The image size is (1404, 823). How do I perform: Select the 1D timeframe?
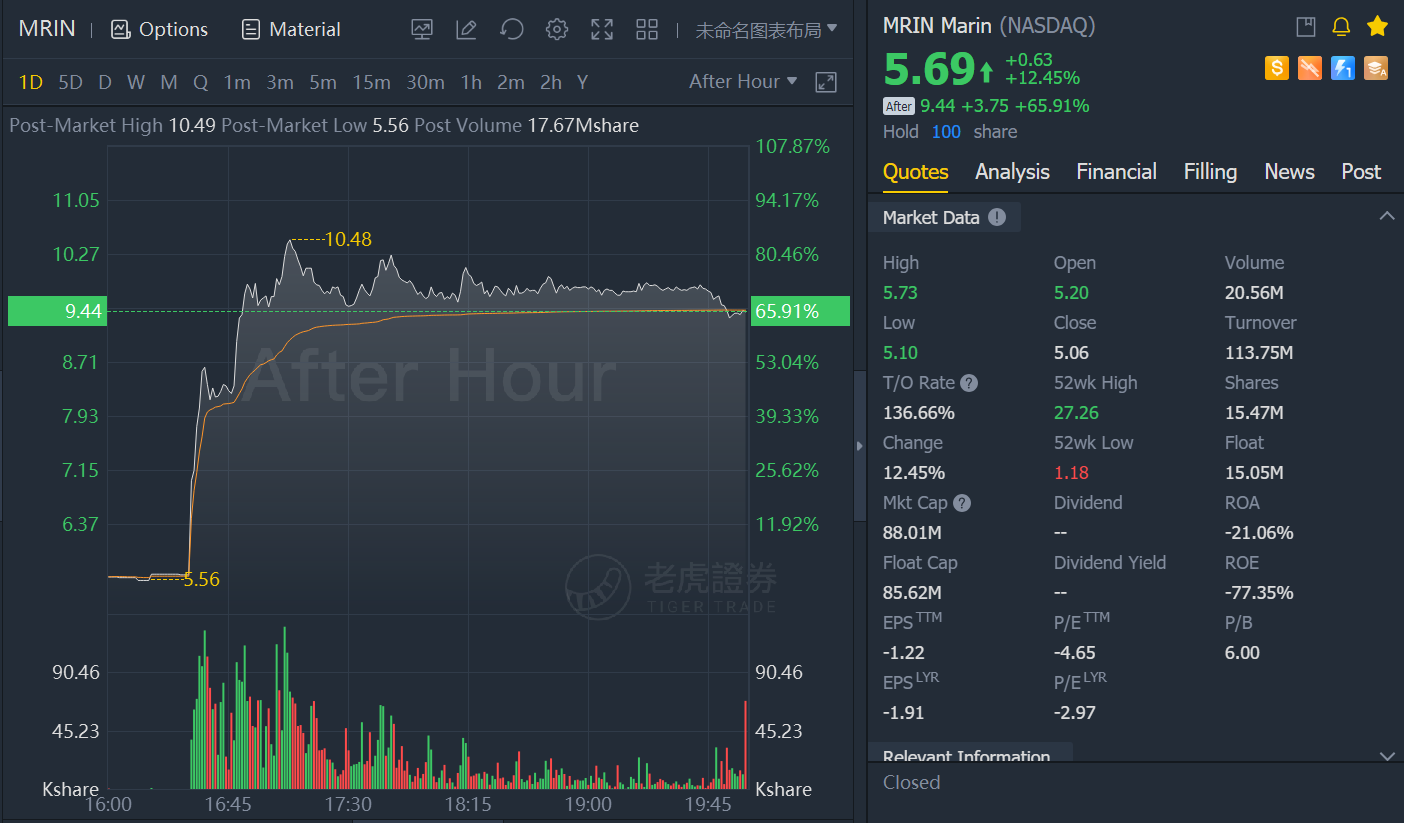(x=31, y=82)
